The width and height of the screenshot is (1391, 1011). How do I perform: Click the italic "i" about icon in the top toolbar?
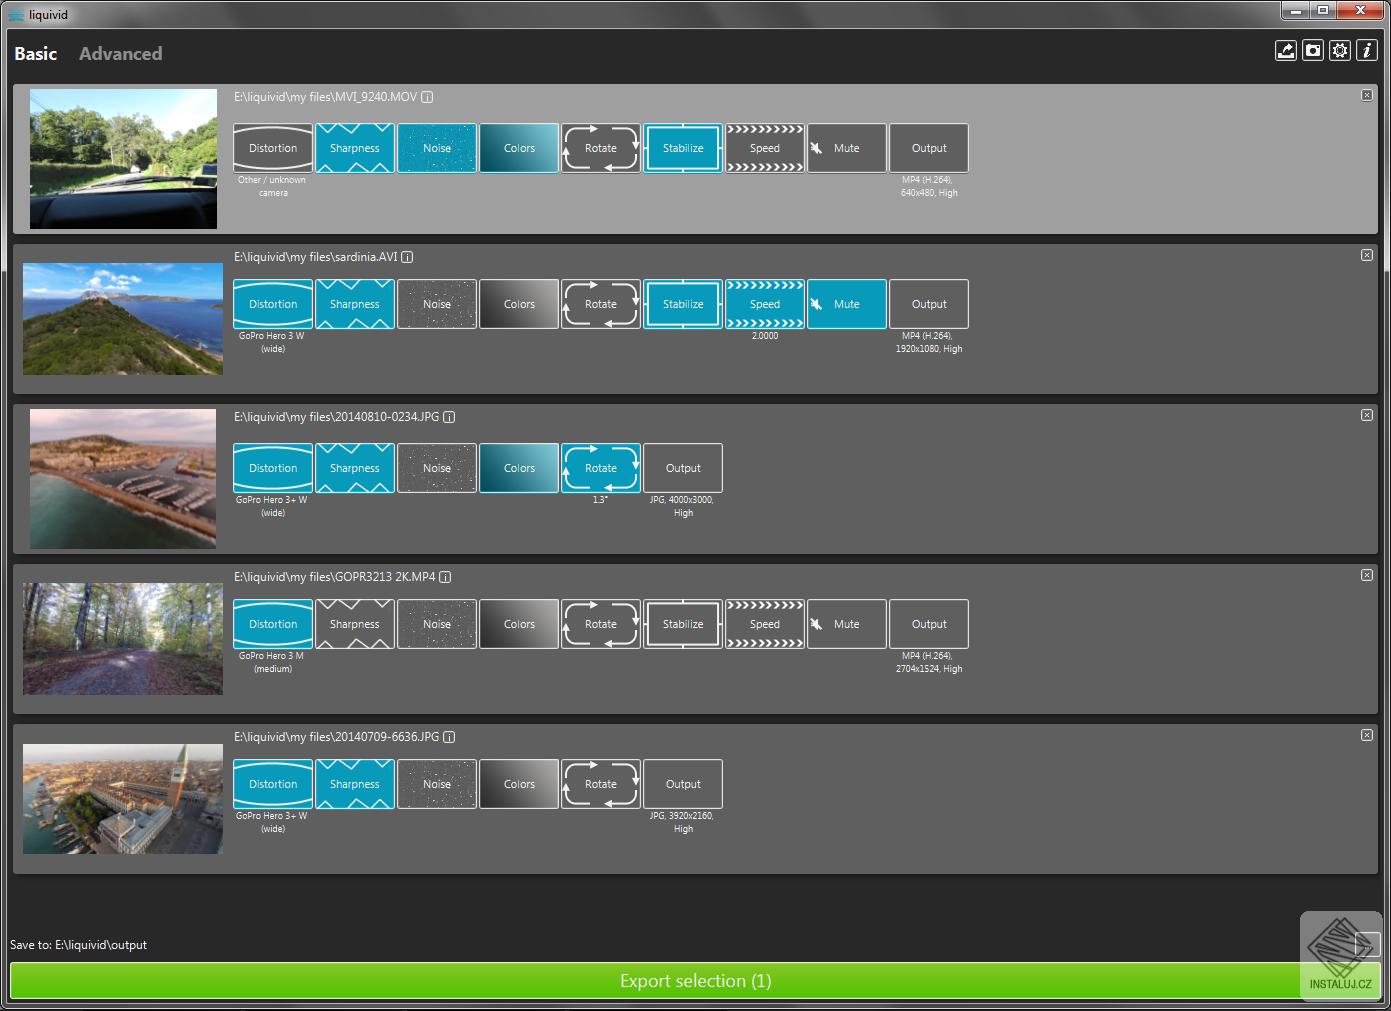1367,51
